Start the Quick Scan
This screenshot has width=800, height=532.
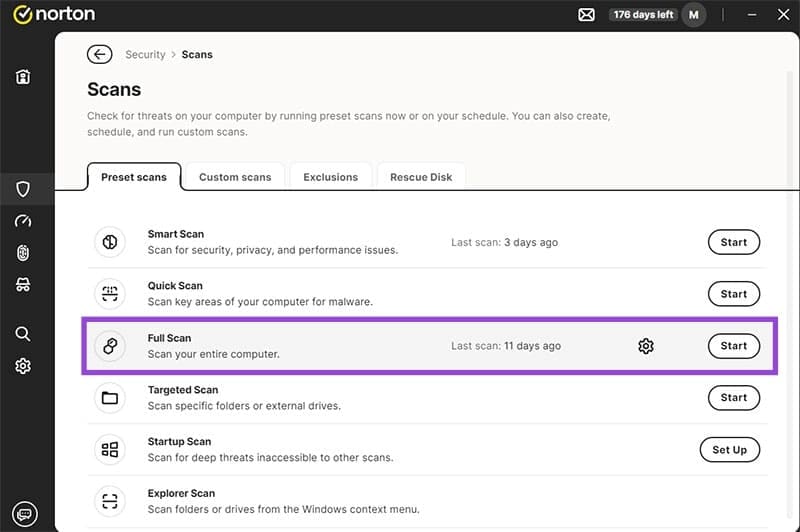click(x=734, y=294)
